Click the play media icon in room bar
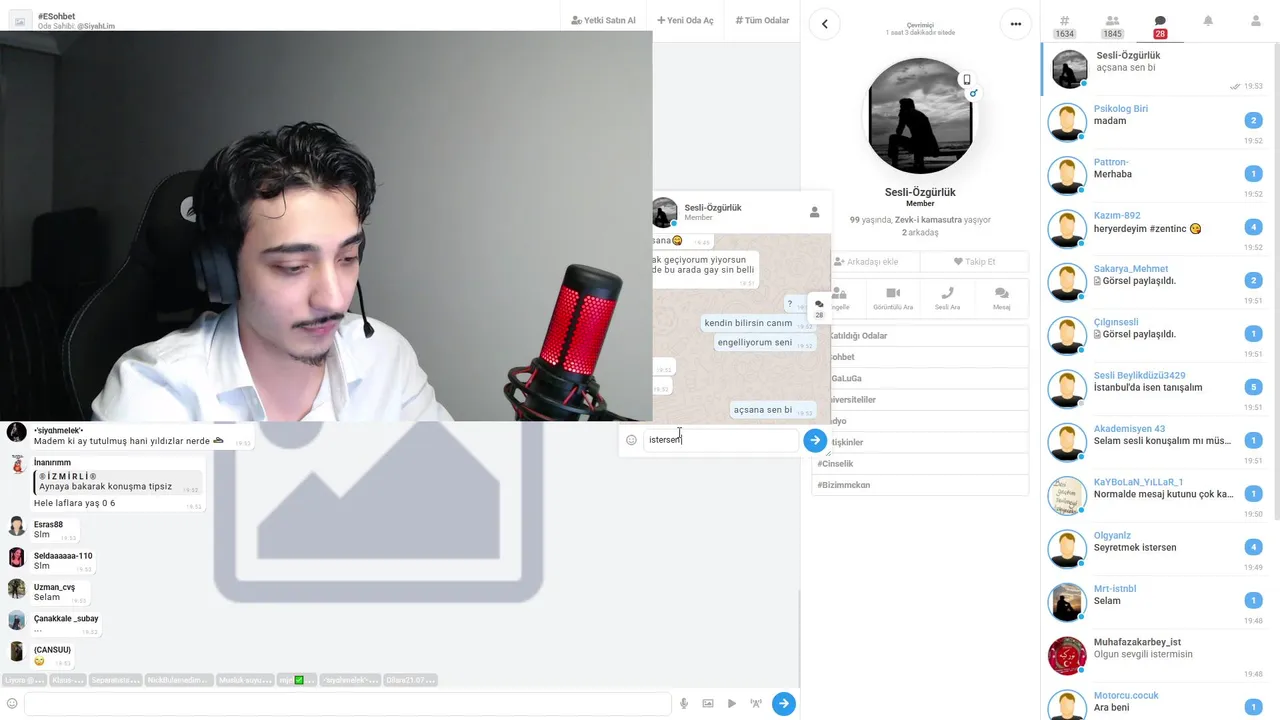Viewport: 1280px width, 720px height. [732, 704]
